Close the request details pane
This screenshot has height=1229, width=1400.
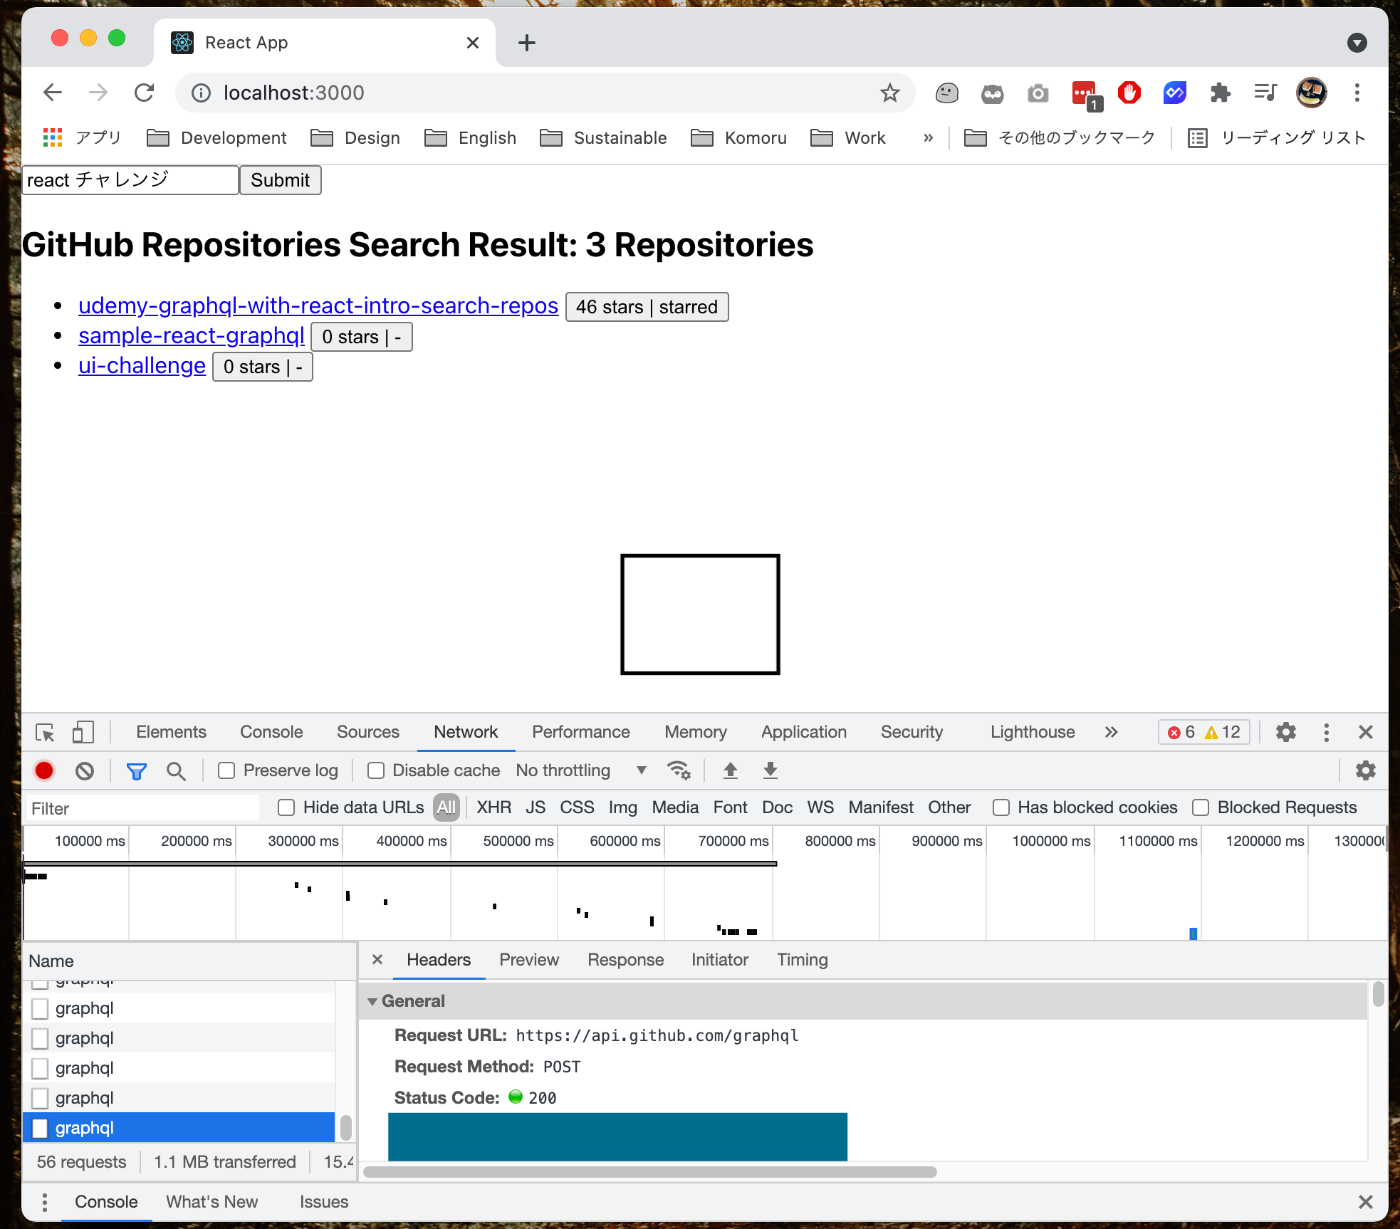[x=377, y=960]
